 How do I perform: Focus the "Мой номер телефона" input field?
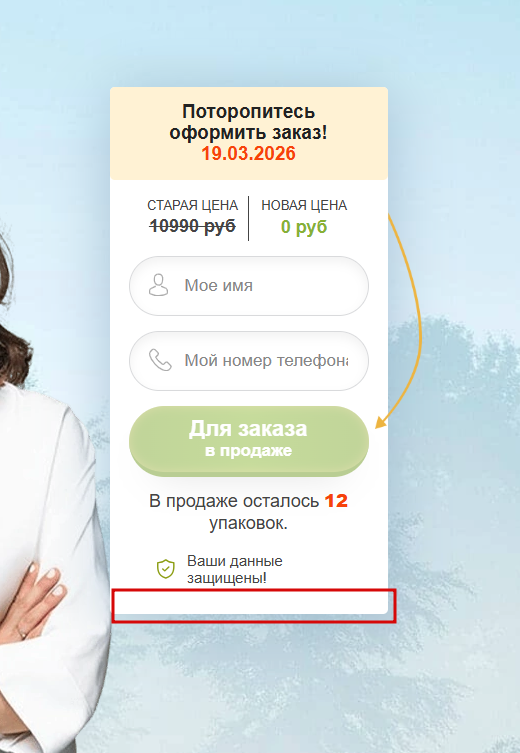click(249, 361)
